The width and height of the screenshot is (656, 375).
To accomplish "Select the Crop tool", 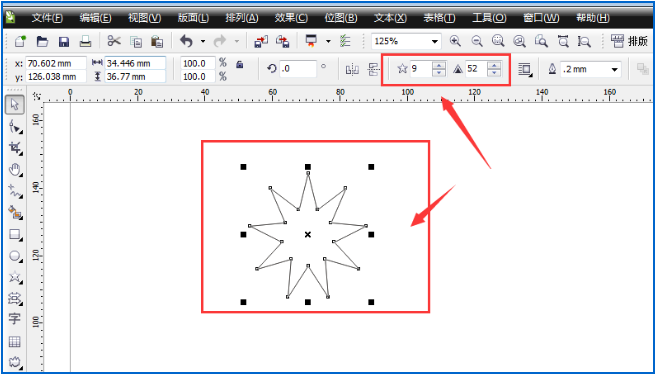I will pyautogui.click(x=15, y=148).
